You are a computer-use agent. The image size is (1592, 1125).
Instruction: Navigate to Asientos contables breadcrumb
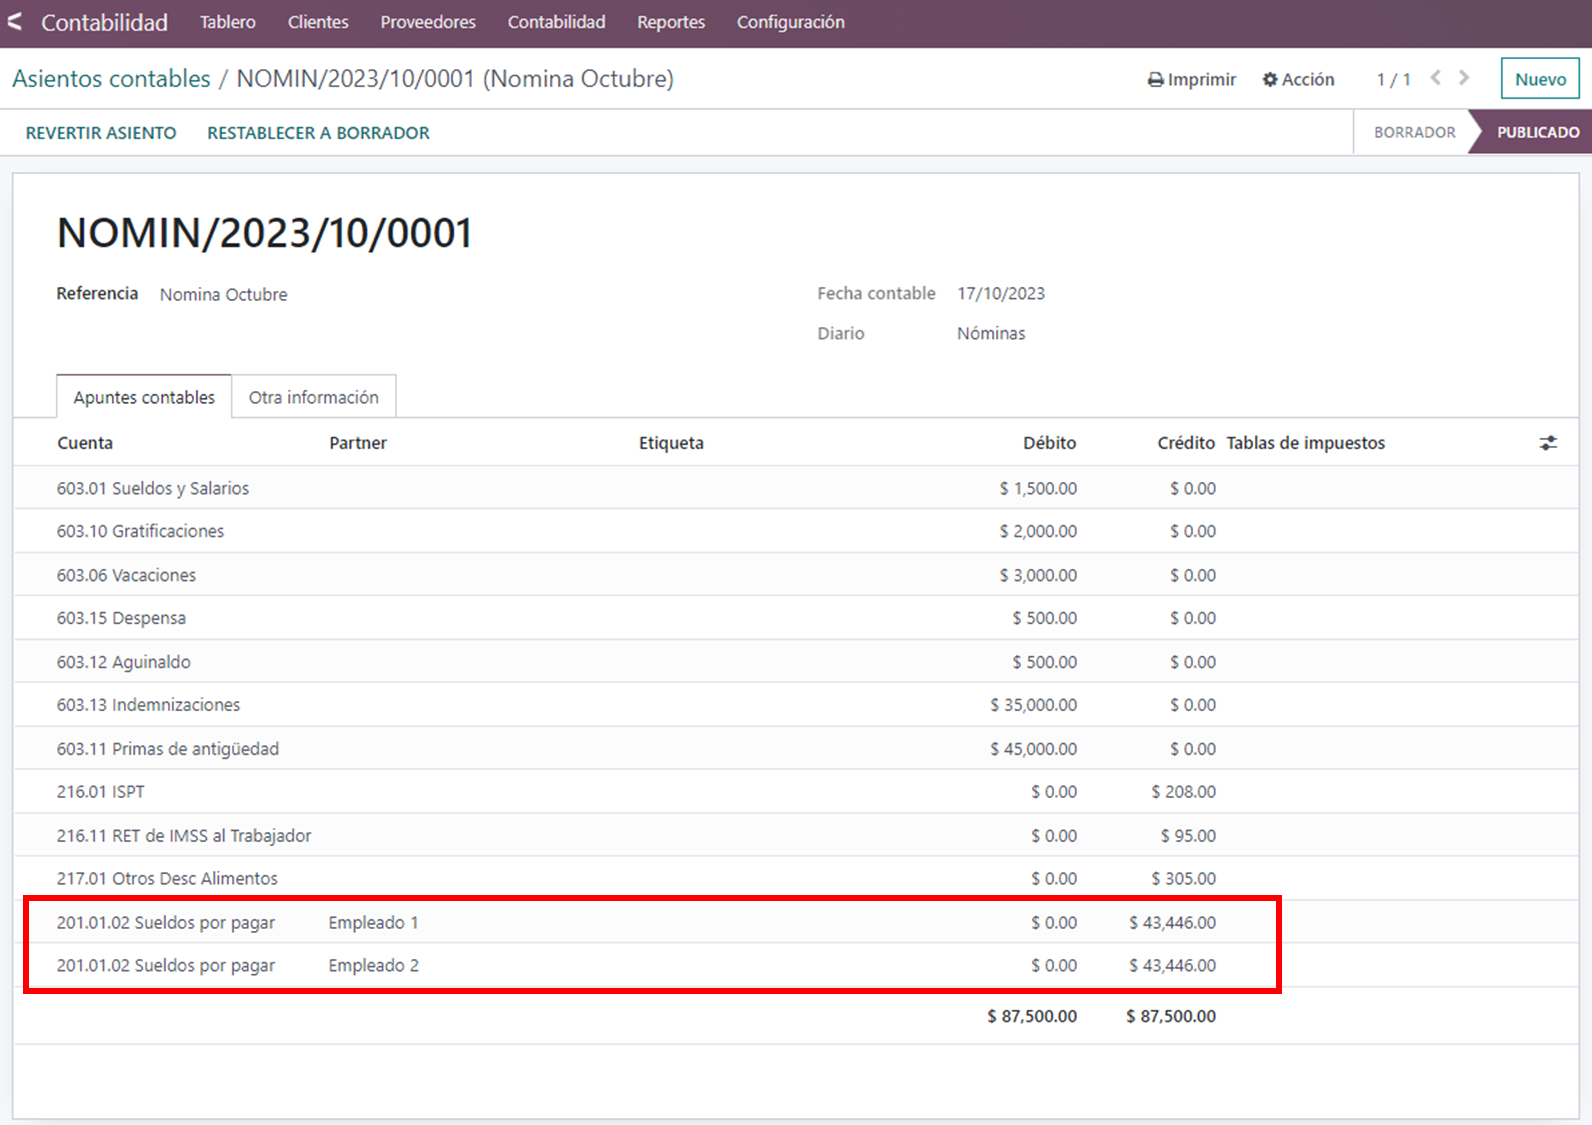tap(111, 79)
